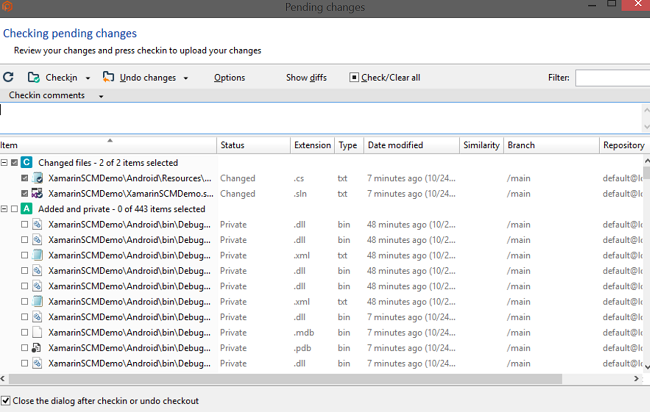Expand the Checkin comments dropdown
This screenshot has height=412, width=650.
tap(101, 96)
